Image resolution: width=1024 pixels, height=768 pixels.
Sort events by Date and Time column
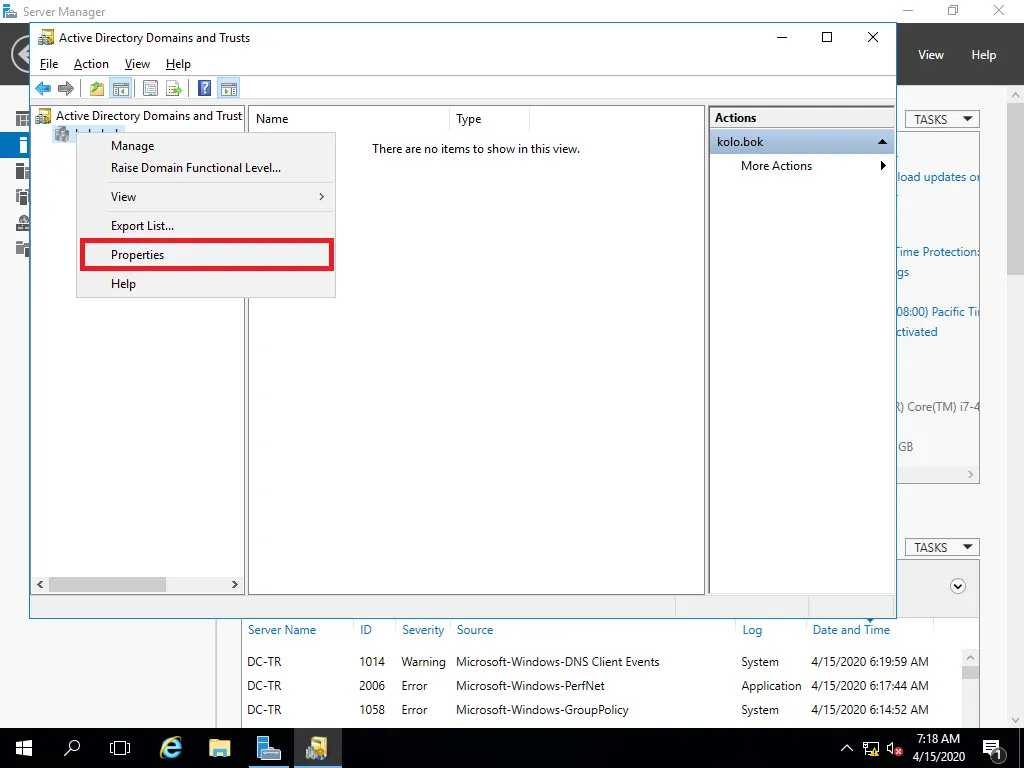tap(851, 630)
